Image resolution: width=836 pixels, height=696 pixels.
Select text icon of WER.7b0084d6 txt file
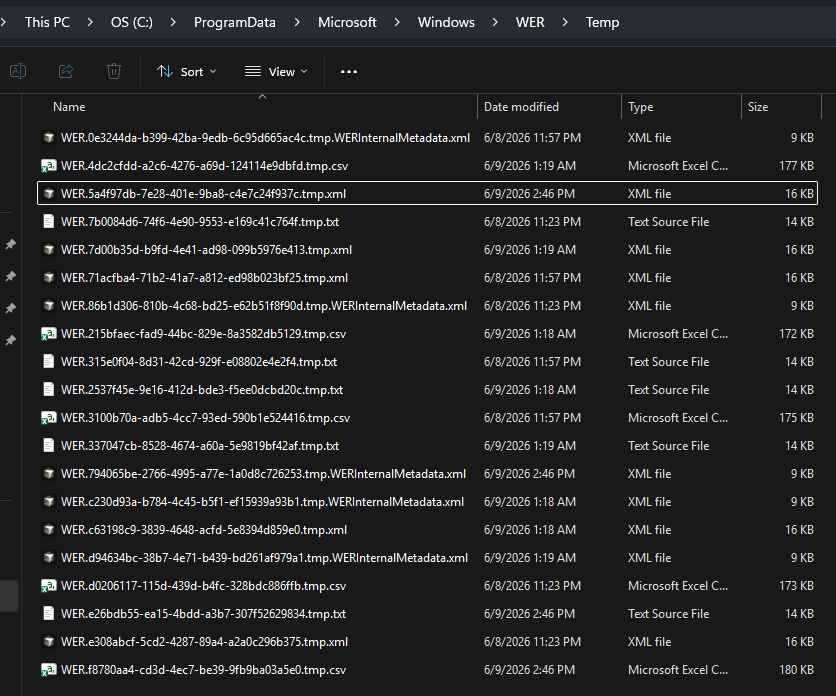coord(49,221)
